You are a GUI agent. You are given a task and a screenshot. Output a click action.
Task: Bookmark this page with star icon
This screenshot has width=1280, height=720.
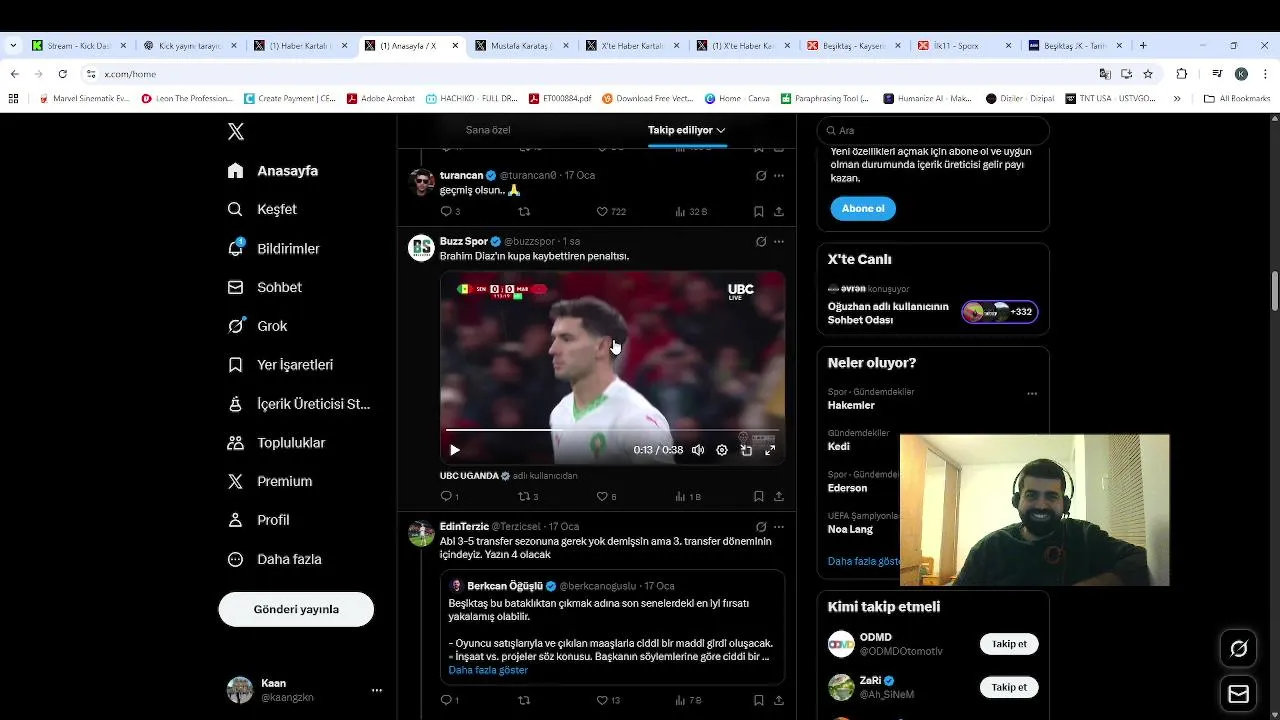(x=1148, y=74)
